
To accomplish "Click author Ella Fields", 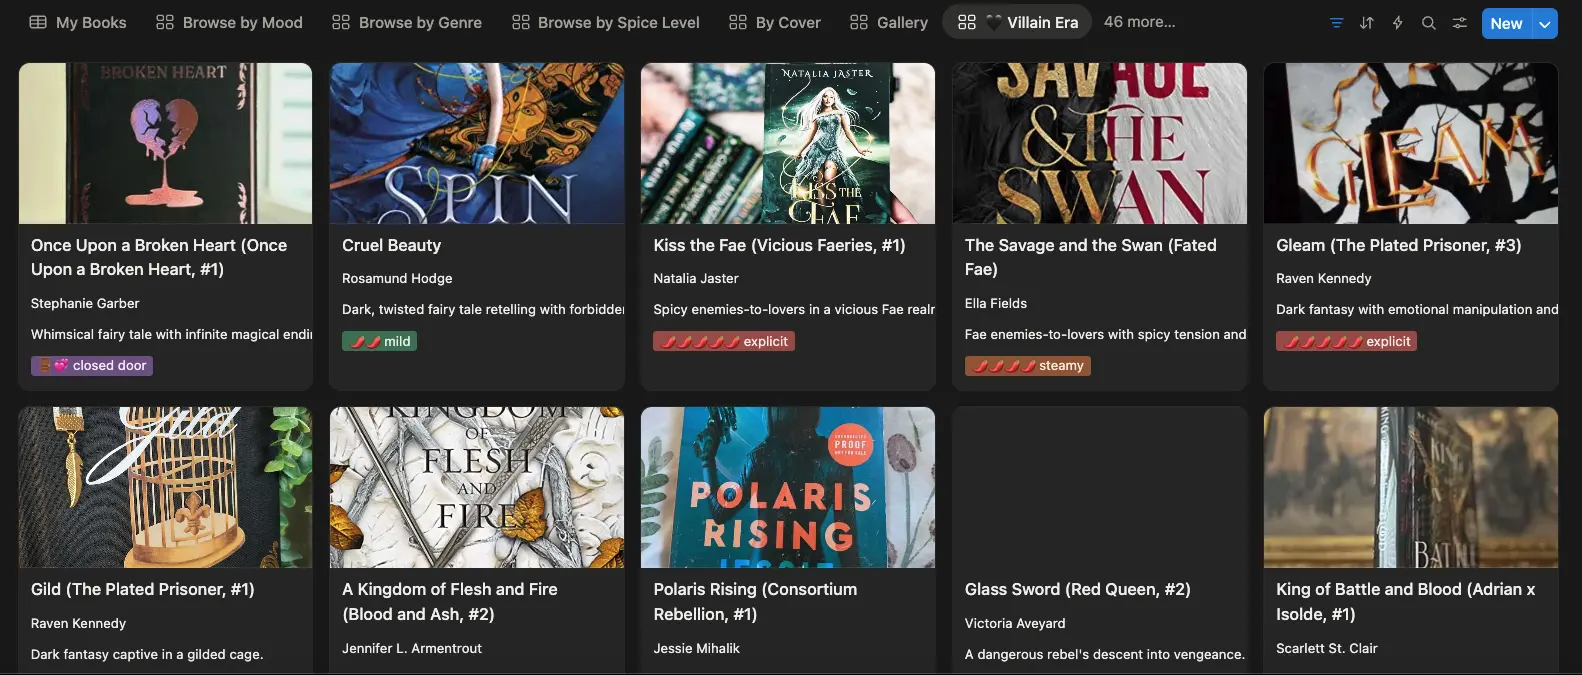I will (x=996, y=303).
